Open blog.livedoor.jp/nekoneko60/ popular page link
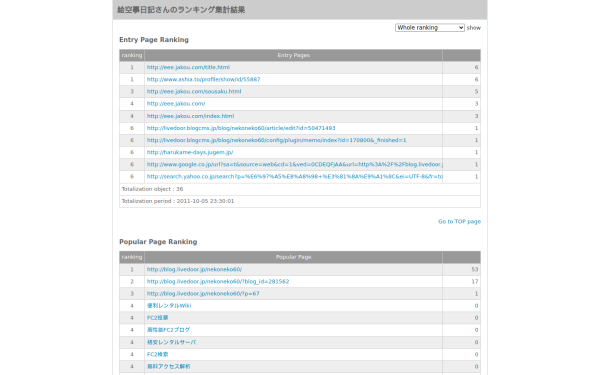Screen dimensions: 600x375 coord(194,269)
